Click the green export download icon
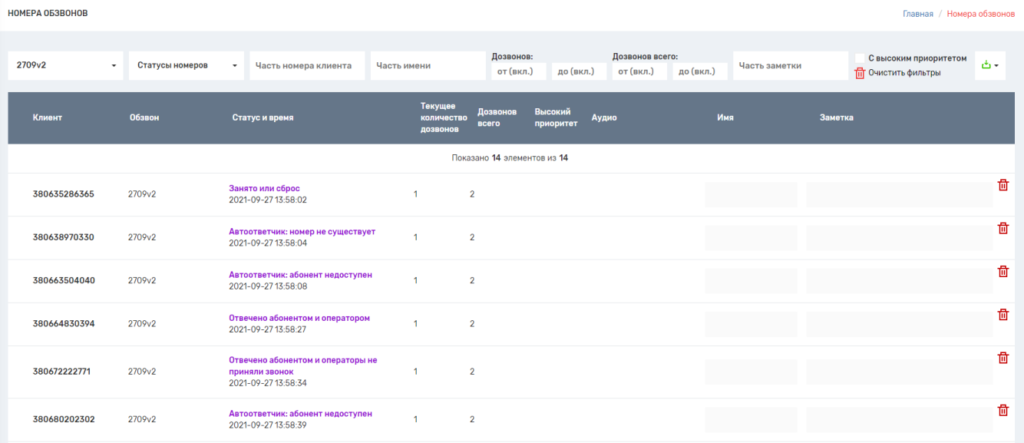This screenshot has height=443, width=1024. [x=985, y=66]
